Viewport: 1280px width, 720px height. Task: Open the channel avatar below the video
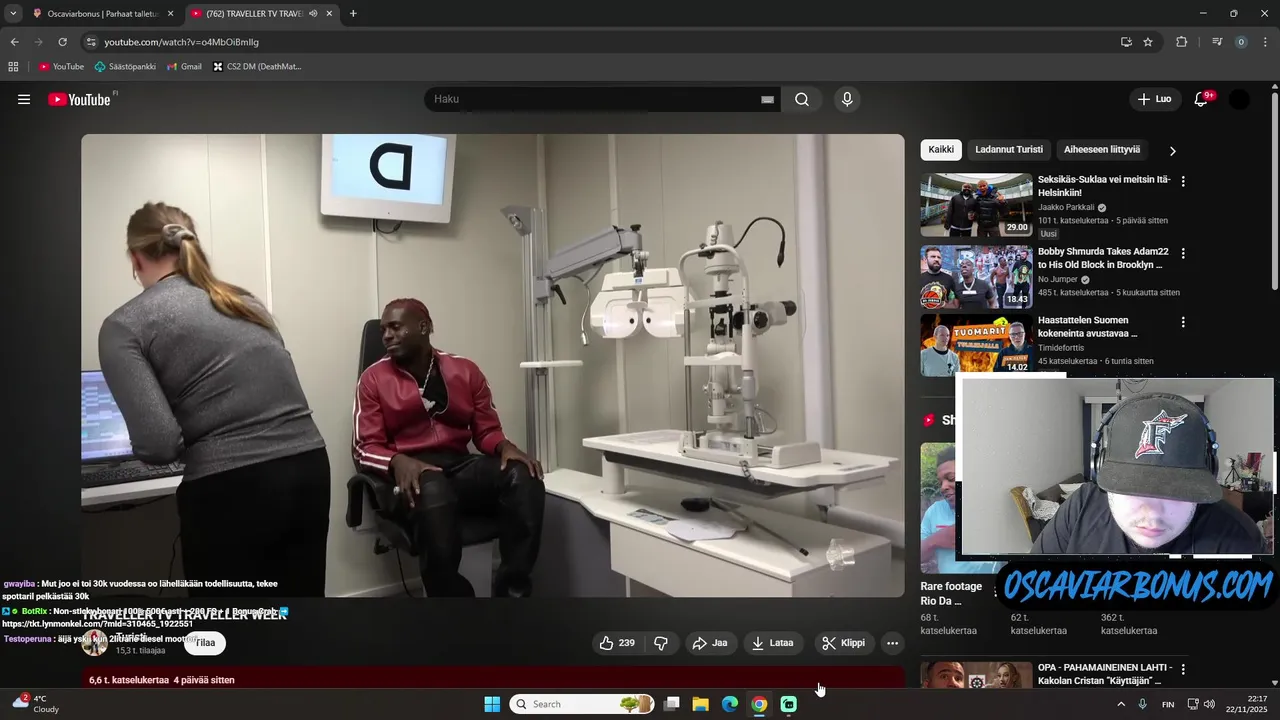[95, 643]
